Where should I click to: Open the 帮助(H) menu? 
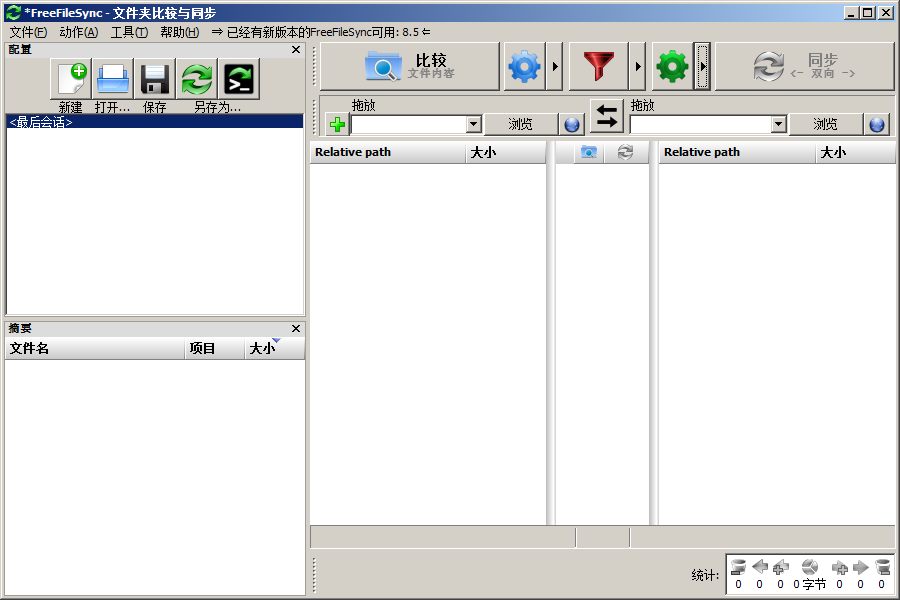pyautogui.click(x=180, y=32)
